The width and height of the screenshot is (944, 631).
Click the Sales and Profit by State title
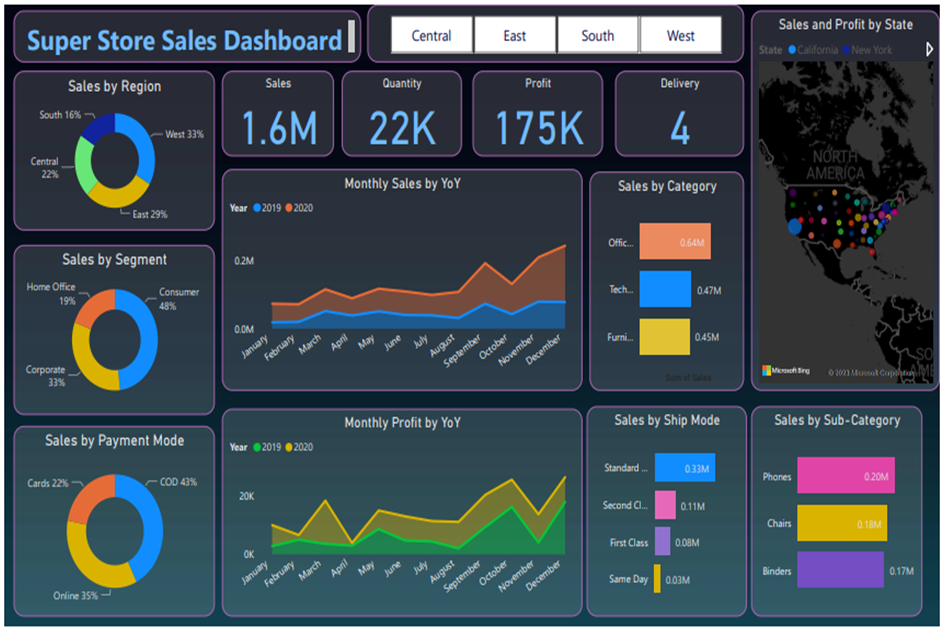(x=845, y=25)
